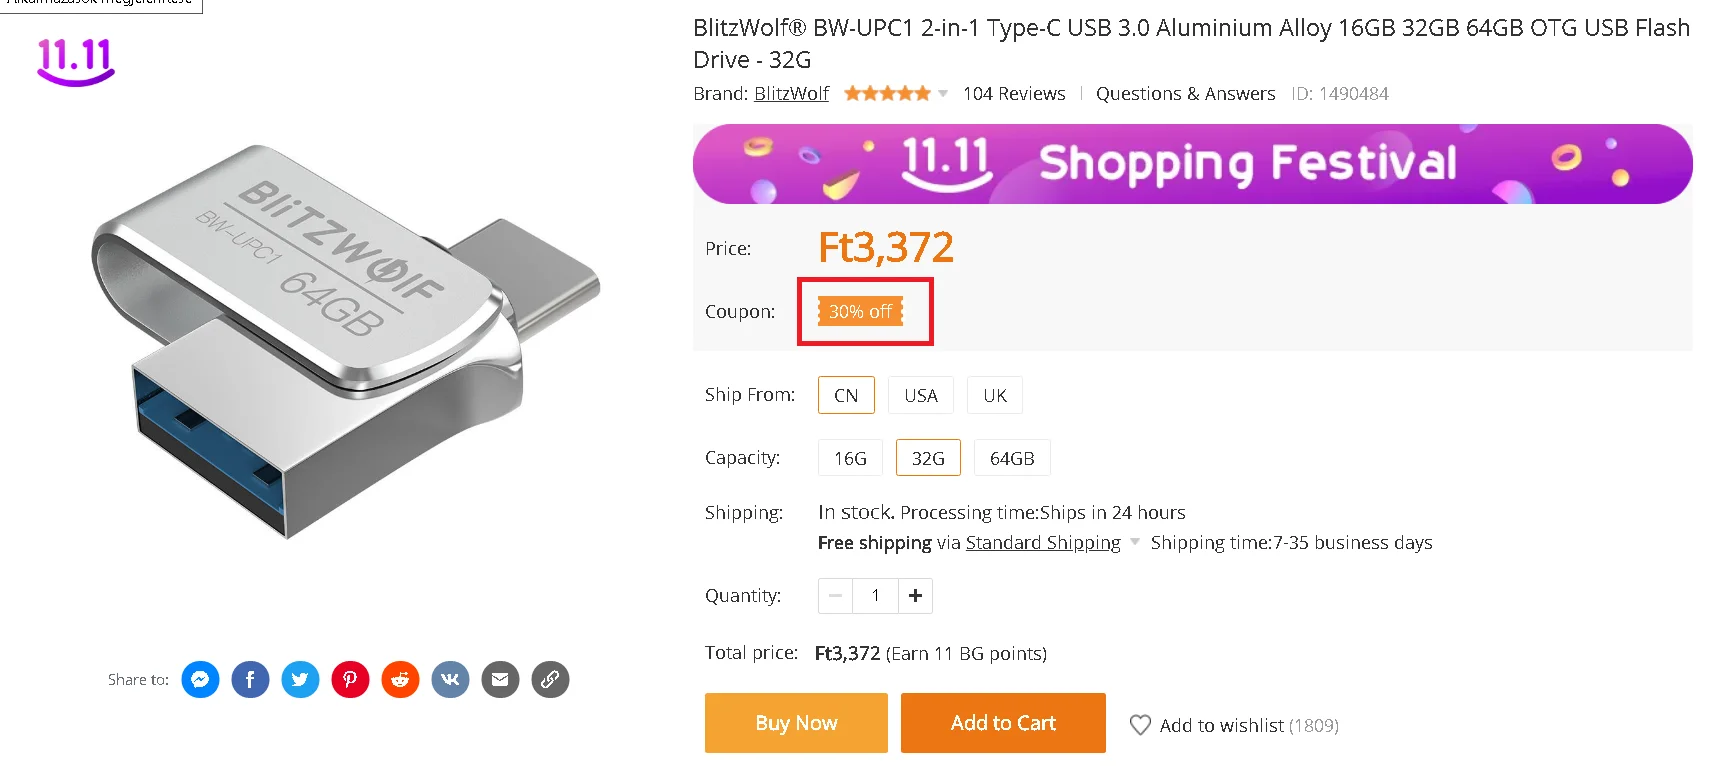Share product on Facebook
This screenshot has width=1730, height=766.
tap(250, 680)
